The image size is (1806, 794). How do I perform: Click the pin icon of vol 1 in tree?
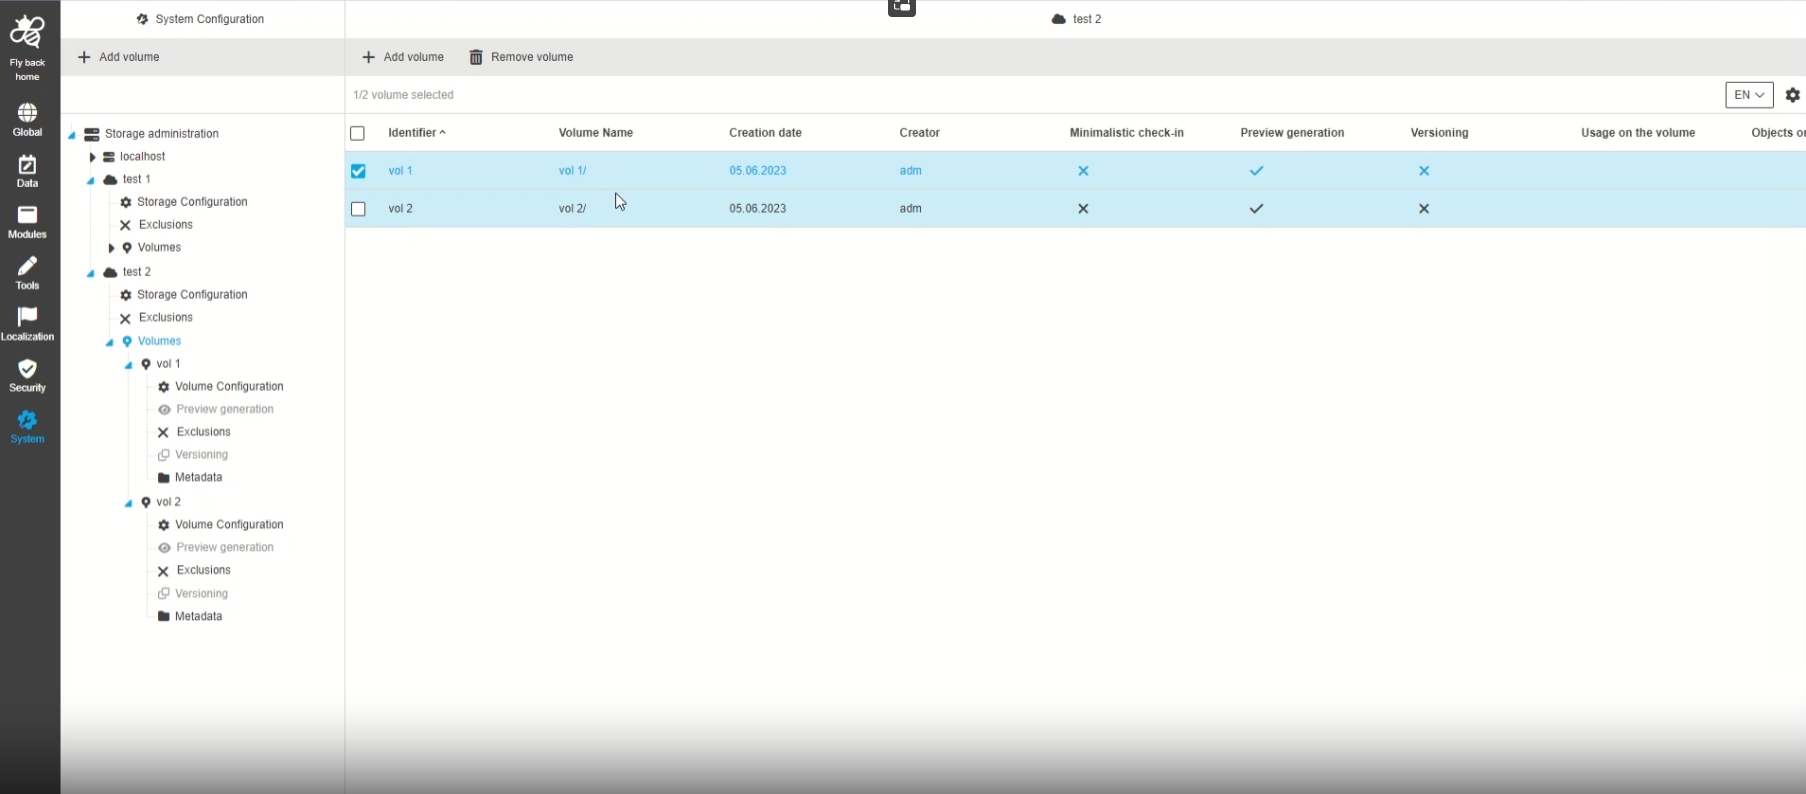pyautogui.click(x=146, y=364)
